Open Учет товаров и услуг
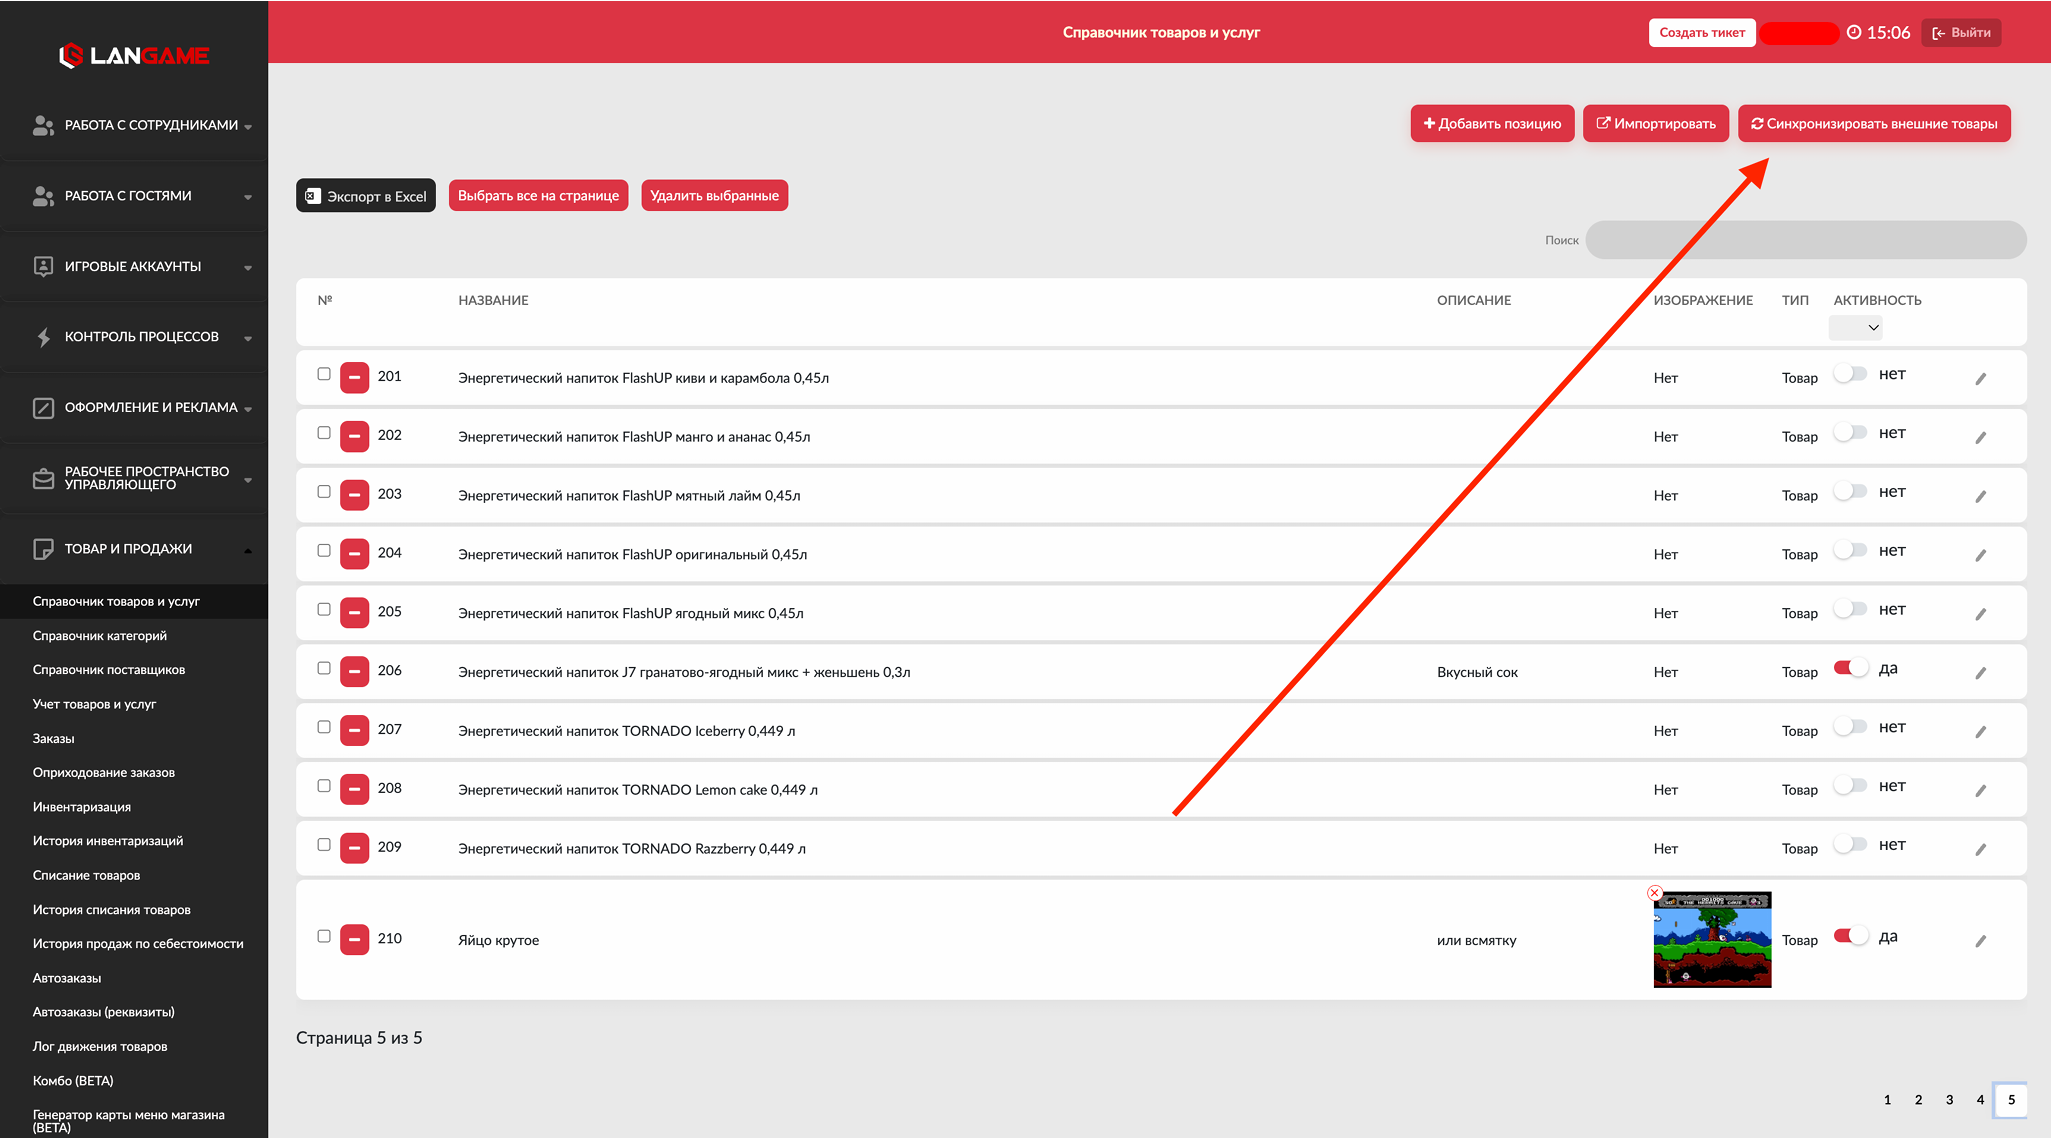This screenshot has width=2051, height=1138. (95, 704)
